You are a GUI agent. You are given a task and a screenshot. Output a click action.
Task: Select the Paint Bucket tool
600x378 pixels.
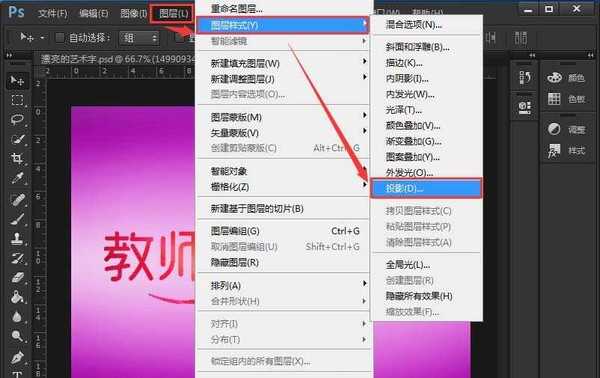17,297
